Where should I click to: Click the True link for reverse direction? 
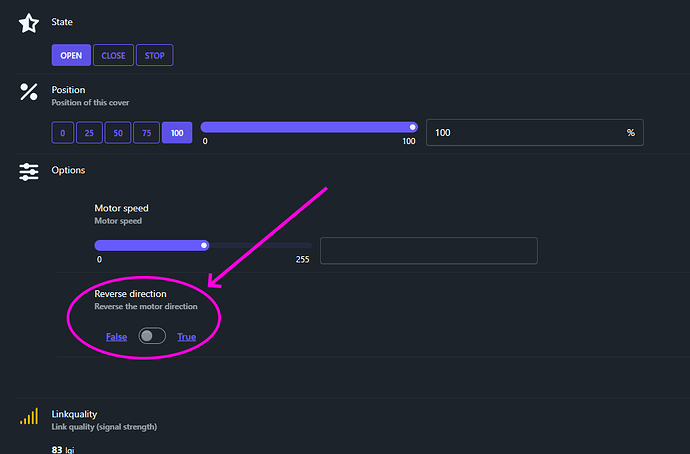pos(186,337)
